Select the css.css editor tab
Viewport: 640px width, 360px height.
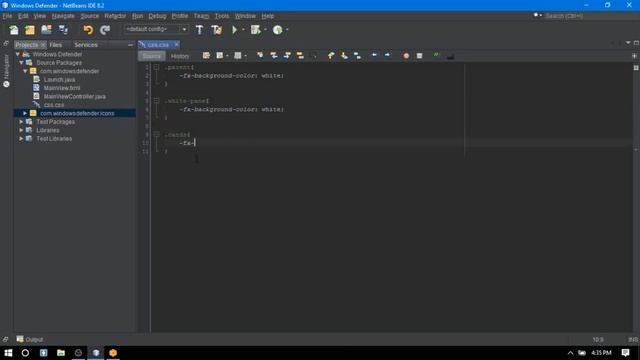click(x=158, y=44)
